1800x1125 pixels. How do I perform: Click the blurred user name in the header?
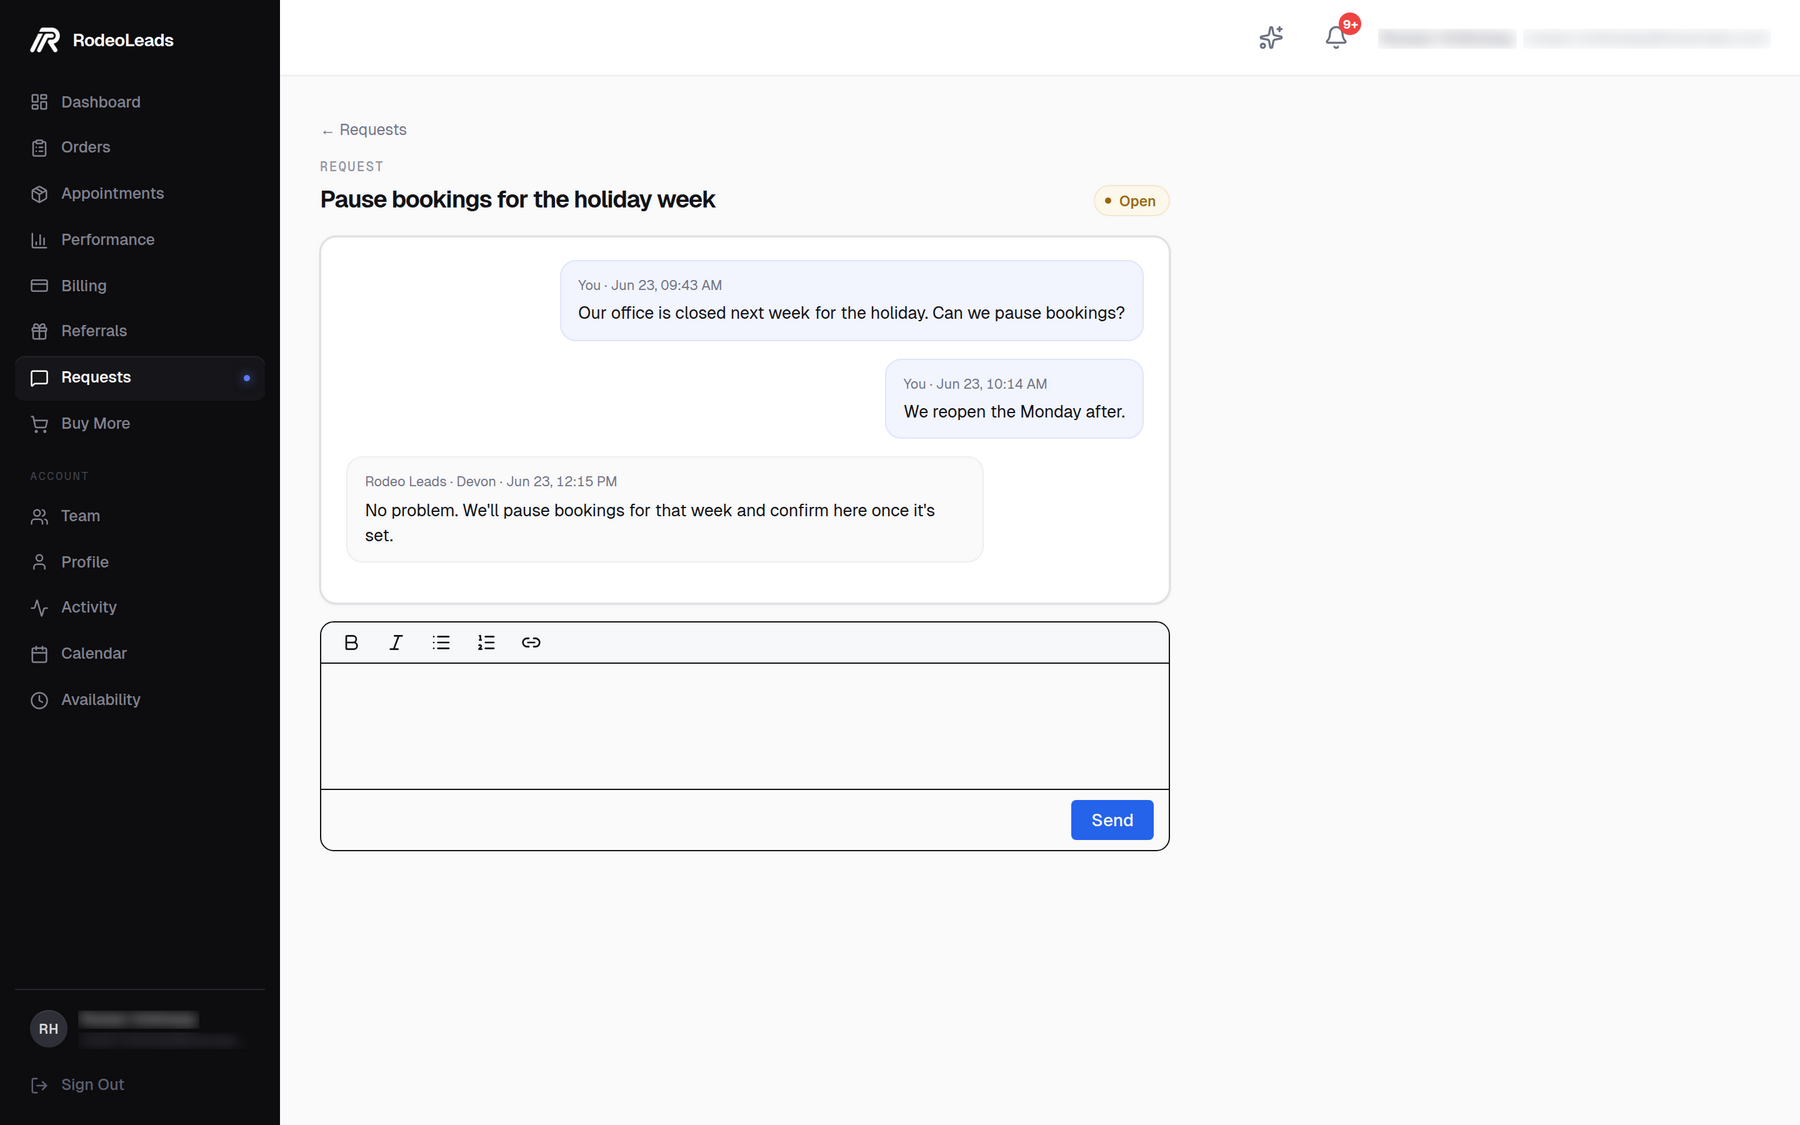click(1447, 38)
